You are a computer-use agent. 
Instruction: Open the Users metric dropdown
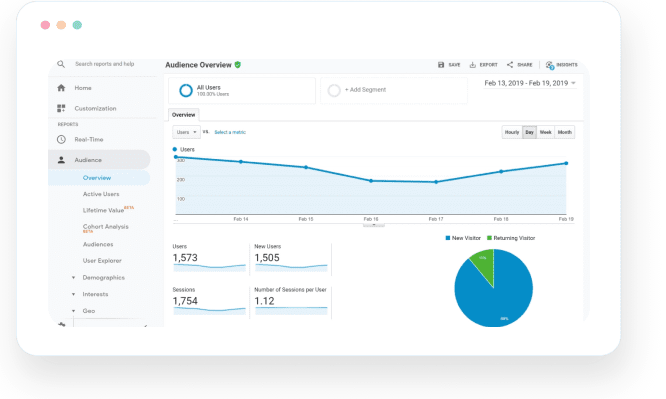coord(186,132)
